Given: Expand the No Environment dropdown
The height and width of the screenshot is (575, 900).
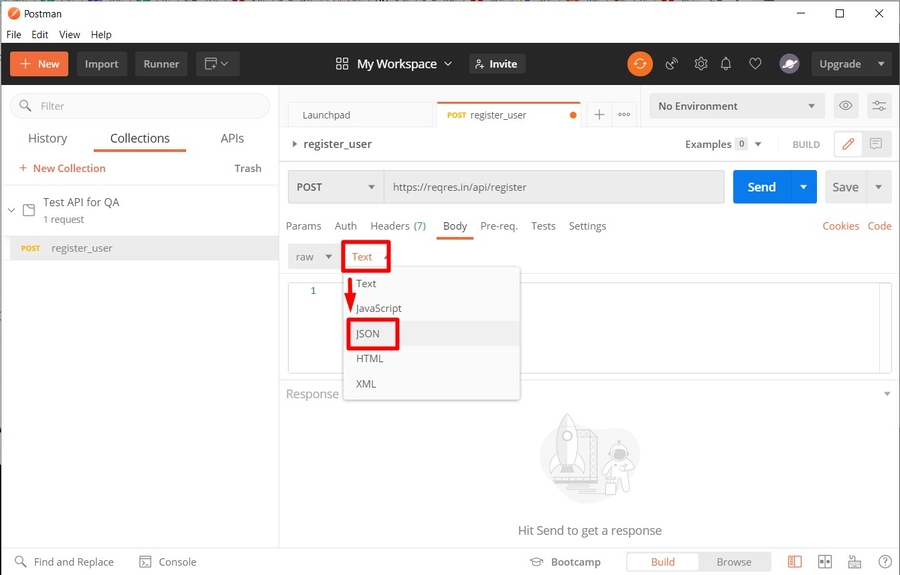Looking at the screenshot, I should (736, 106).
